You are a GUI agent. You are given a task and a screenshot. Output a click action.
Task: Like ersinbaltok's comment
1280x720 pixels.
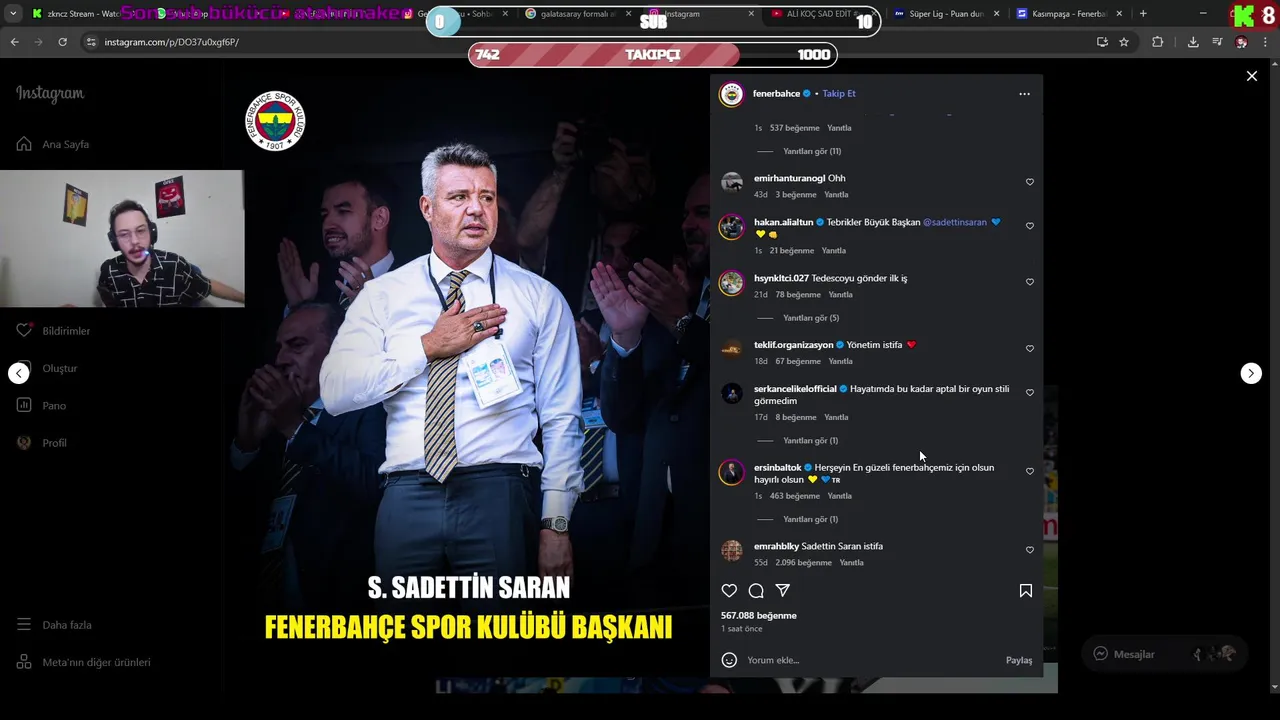point(1030,471)
